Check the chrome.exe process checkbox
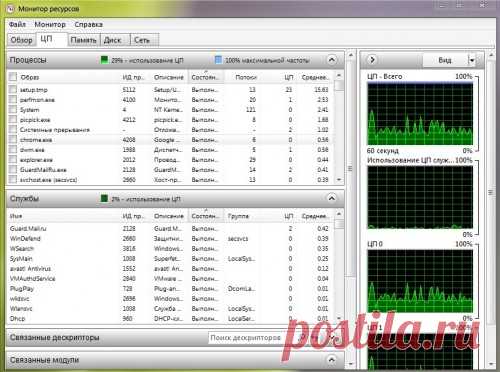 coord(13,140)
